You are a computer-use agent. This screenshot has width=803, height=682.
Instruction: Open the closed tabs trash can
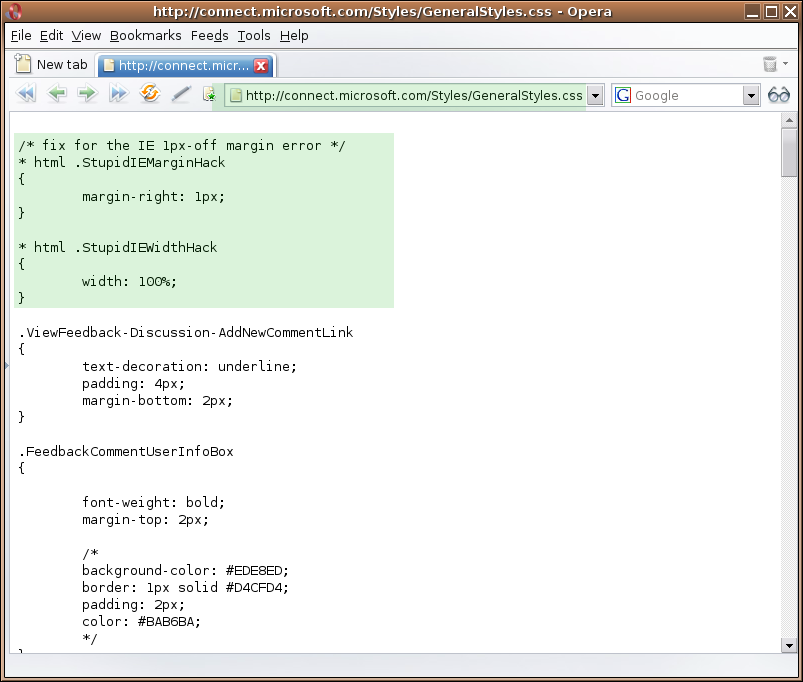tap(769, 64)
